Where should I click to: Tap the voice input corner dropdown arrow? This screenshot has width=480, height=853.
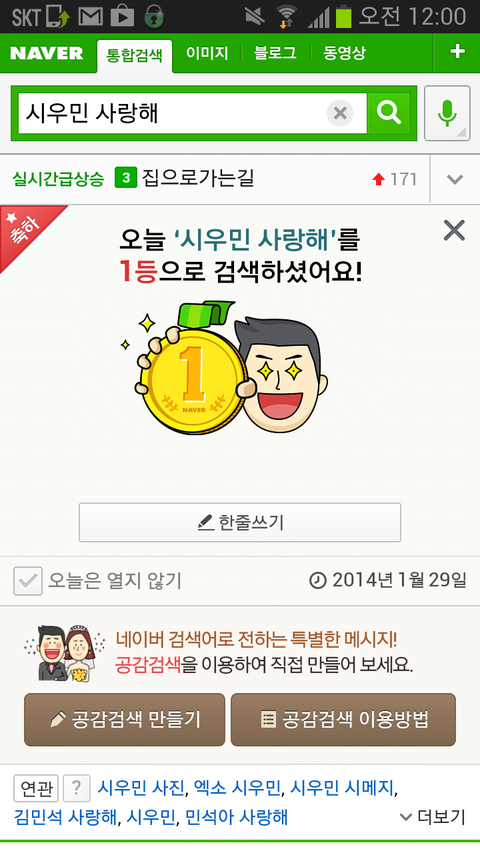click(461, 132)
